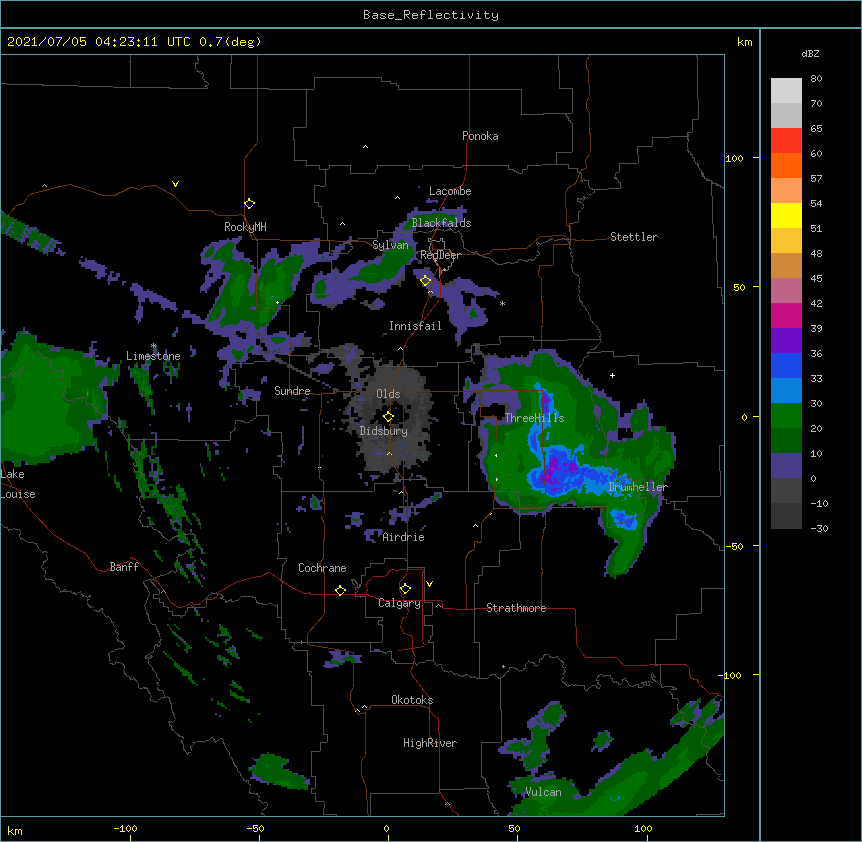This screenshot has height=842, width=862.
Task: Select the yellow diamond marker between Olds and Didsbury
Action: (388, 417)
